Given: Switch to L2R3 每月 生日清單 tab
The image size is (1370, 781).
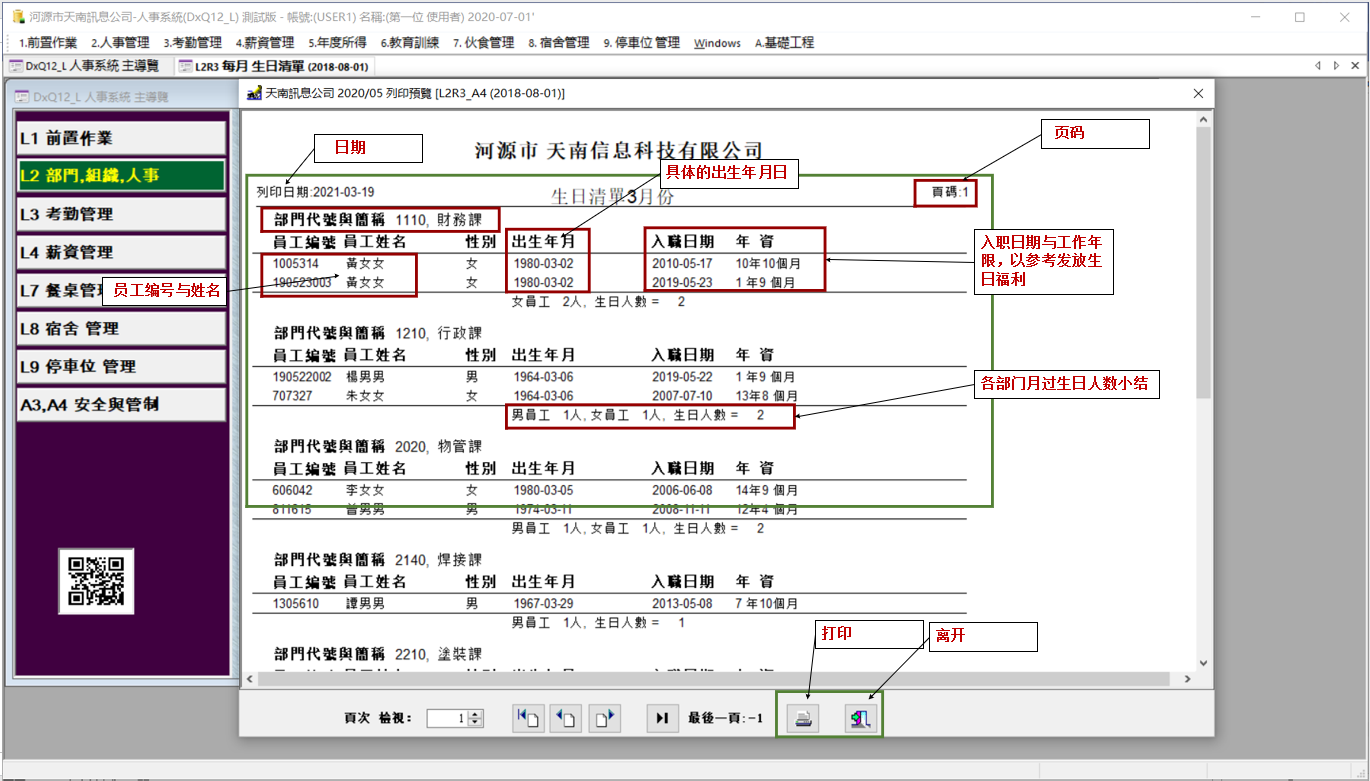Looking at the screenshot, I should tap(273, 66).
